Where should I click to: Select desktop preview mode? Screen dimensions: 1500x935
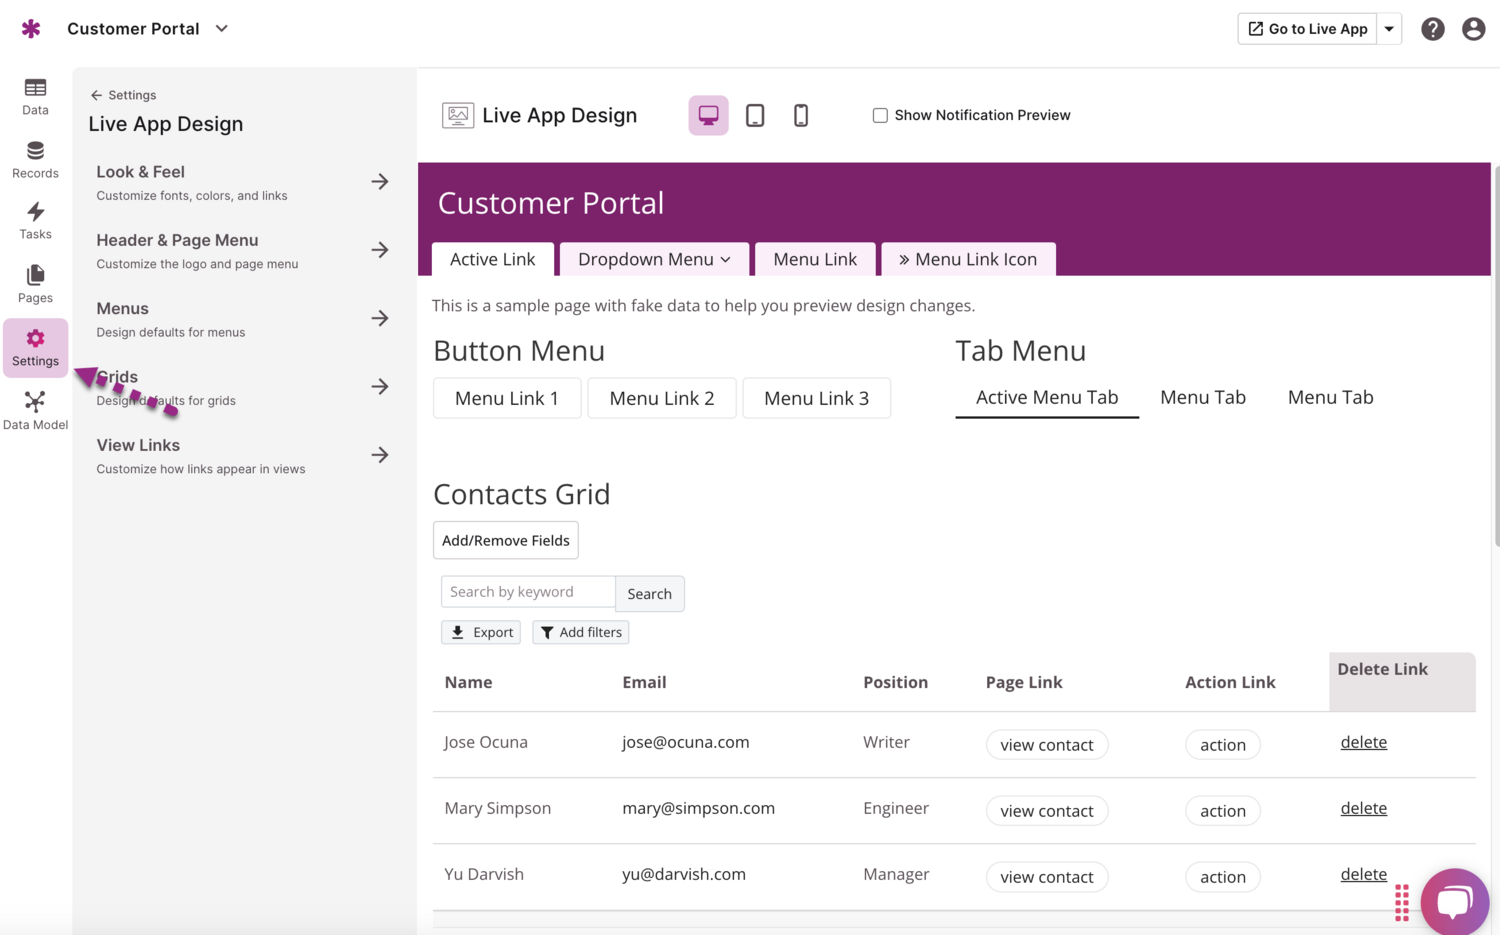tap(708, 115)
